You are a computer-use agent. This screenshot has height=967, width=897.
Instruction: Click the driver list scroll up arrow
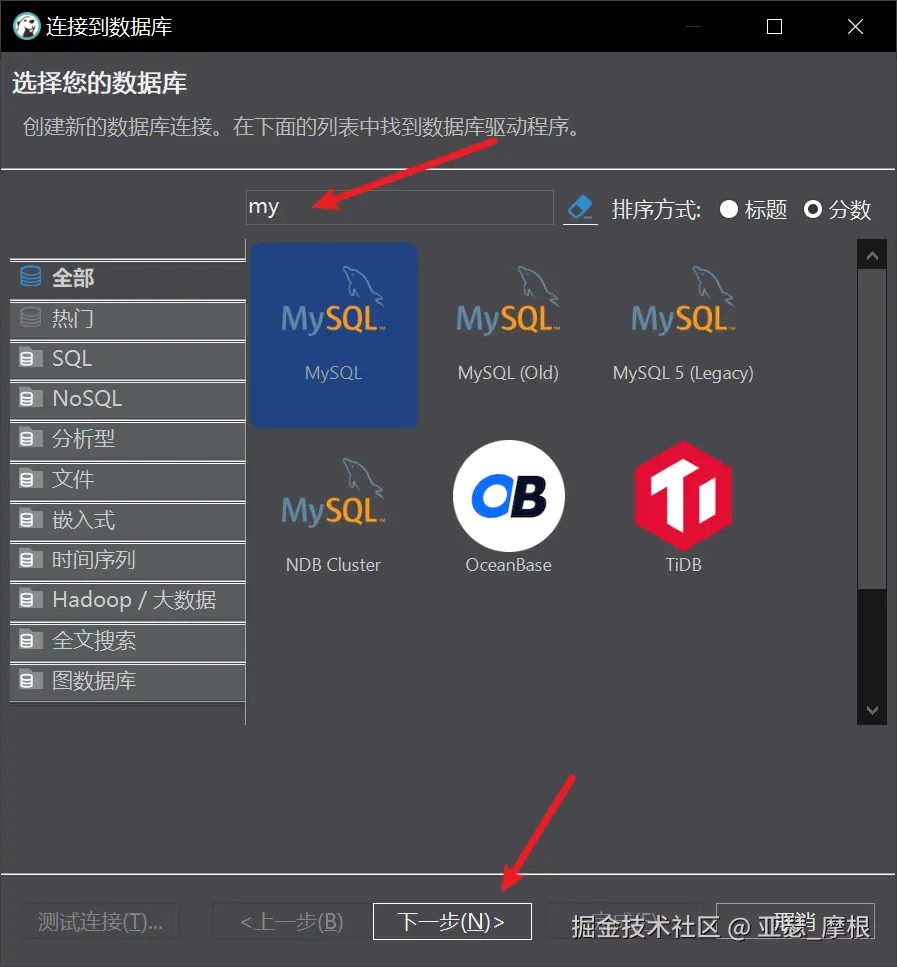[872, 255]
